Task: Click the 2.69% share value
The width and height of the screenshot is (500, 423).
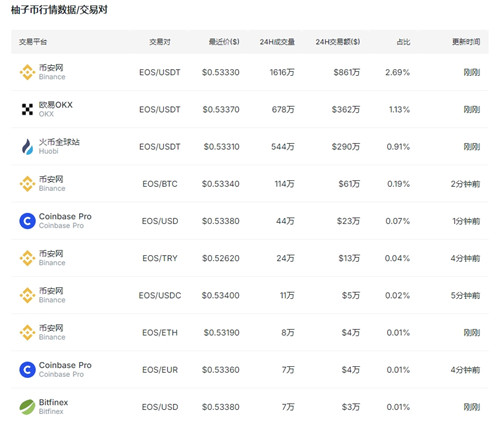Action: click(x=397, y=72)
